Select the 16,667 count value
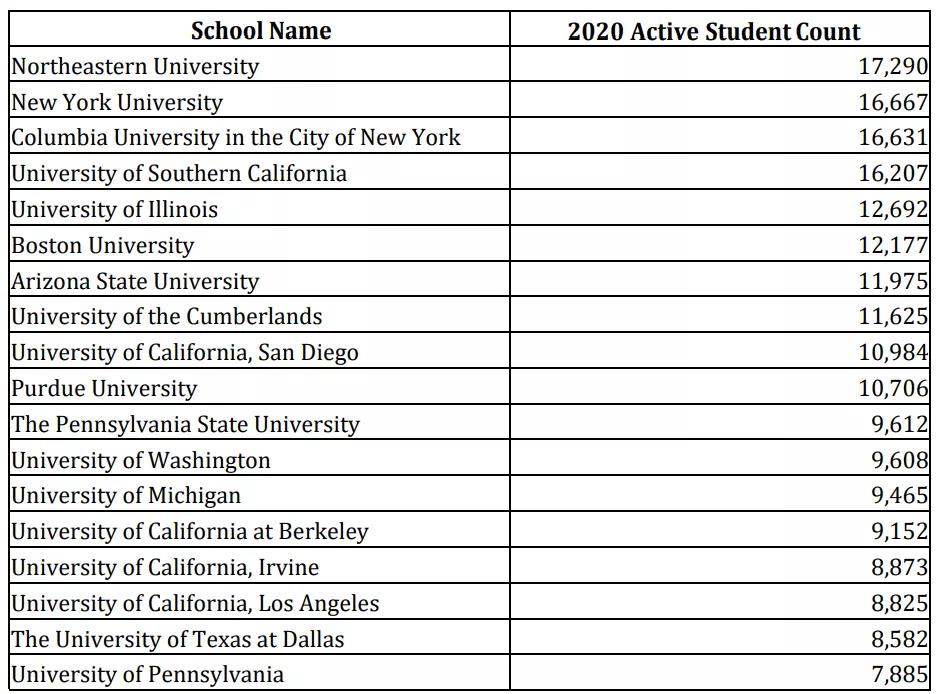Viewport: 940px width, 694px height. click(x=893, y=102)
